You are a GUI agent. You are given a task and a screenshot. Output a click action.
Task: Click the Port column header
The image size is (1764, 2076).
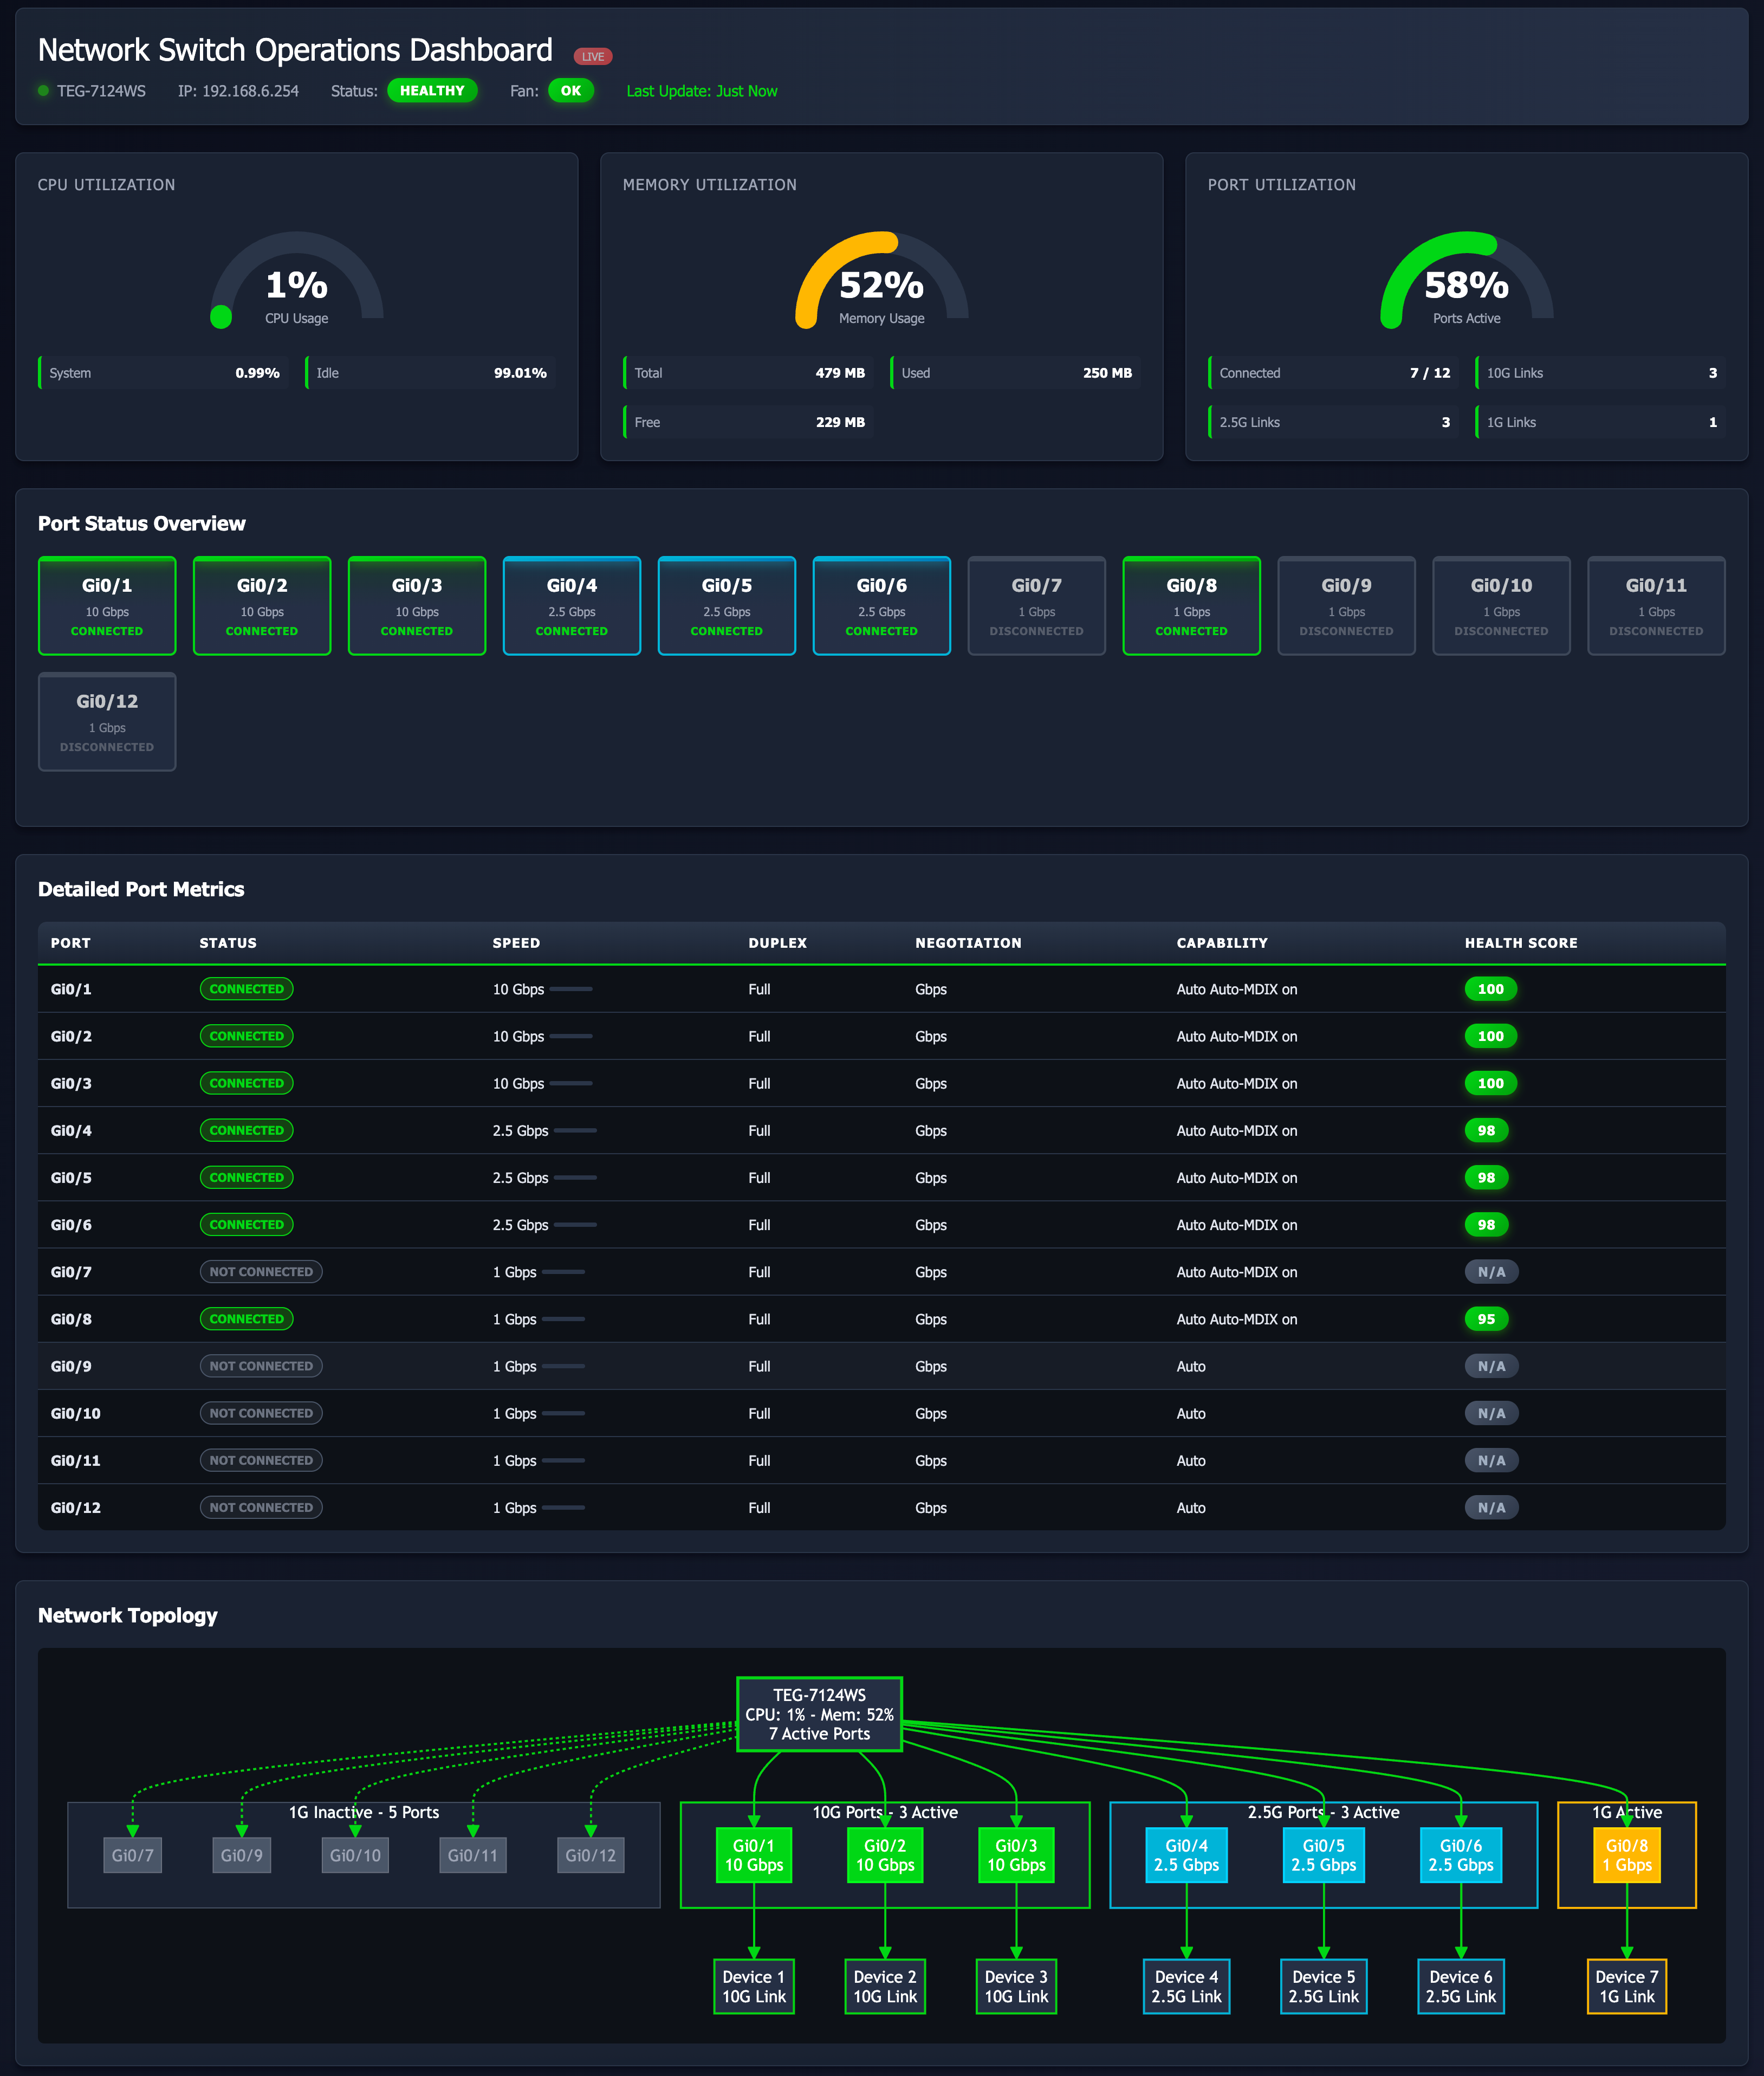click(x=71, y=943)
